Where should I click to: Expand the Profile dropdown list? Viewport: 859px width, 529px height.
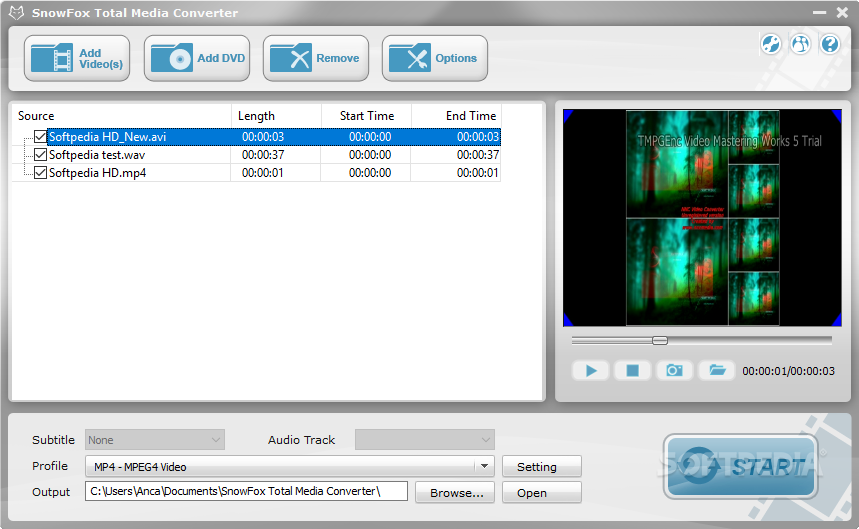[x=484, y=467]
